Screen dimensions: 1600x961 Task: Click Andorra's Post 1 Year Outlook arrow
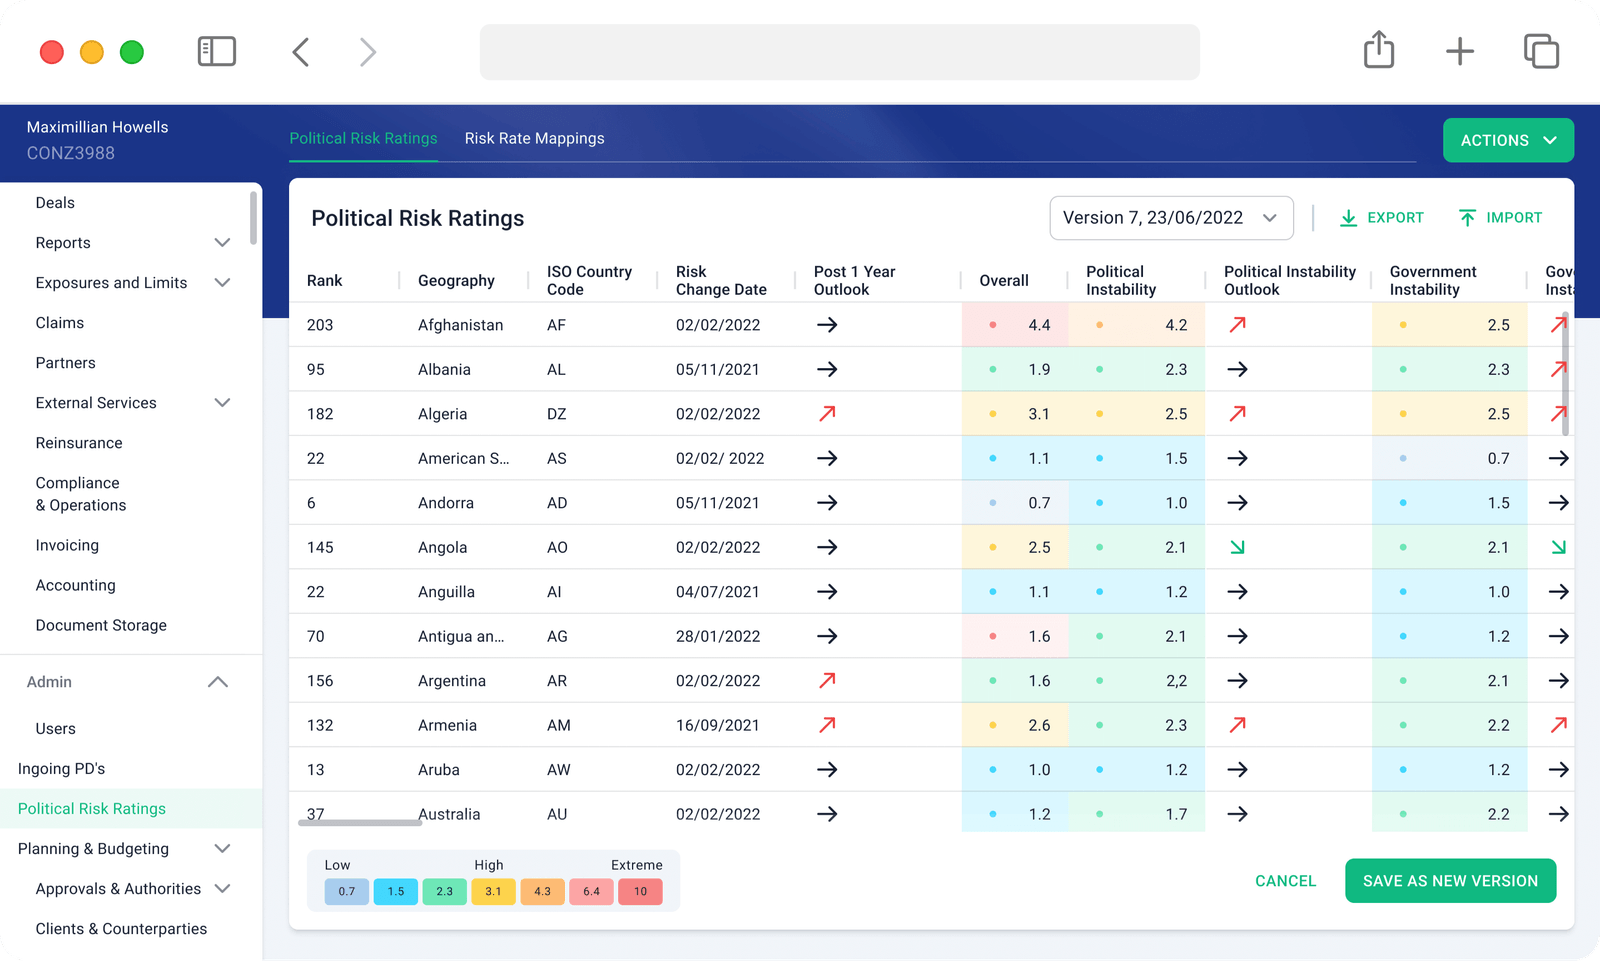click(827, 503)
